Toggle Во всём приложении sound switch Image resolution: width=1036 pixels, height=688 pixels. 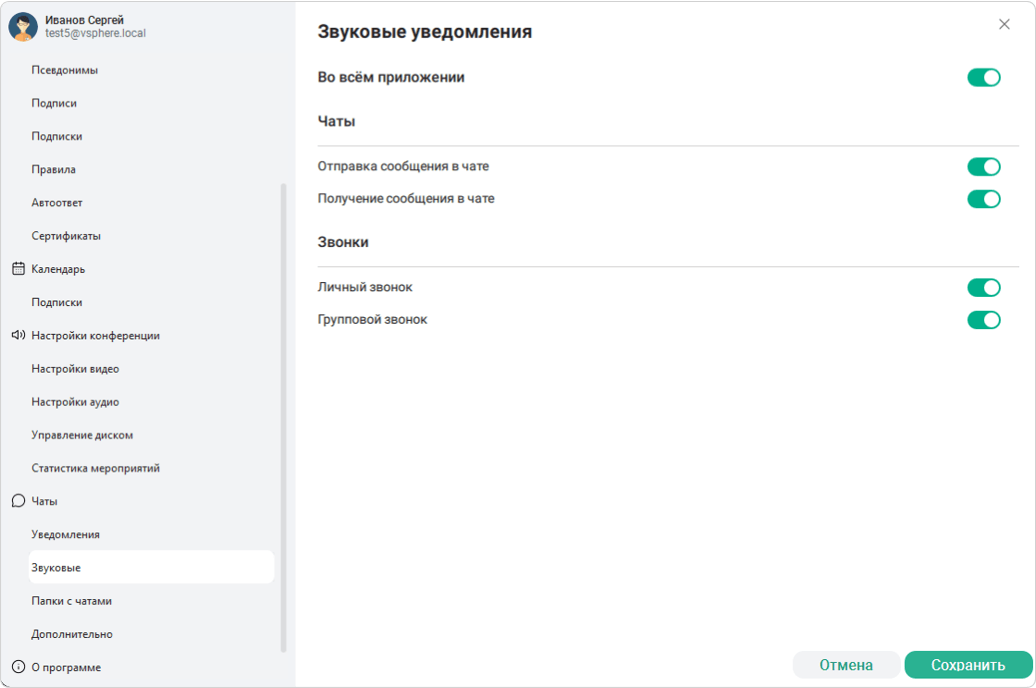pos(984,77)
